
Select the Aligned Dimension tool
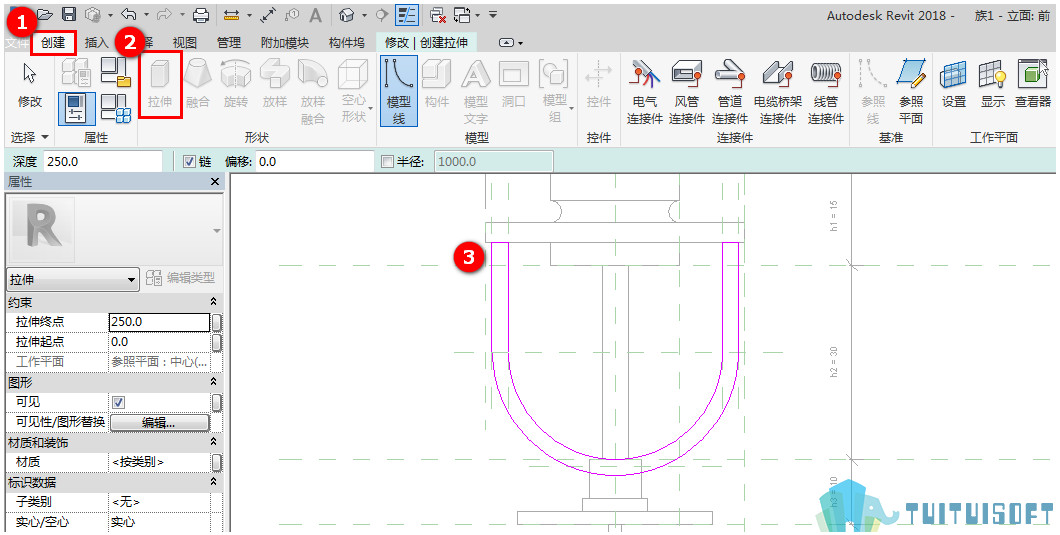(268, 14)
